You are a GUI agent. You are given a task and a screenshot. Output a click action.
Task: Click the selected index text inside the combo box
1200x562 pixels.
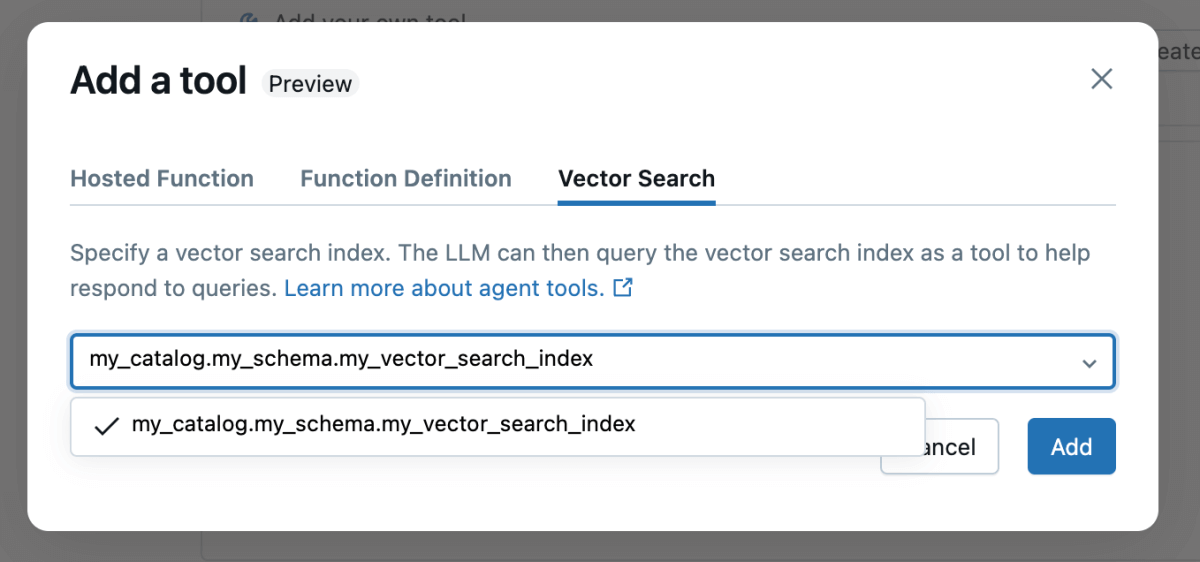(x=341, y=359)
